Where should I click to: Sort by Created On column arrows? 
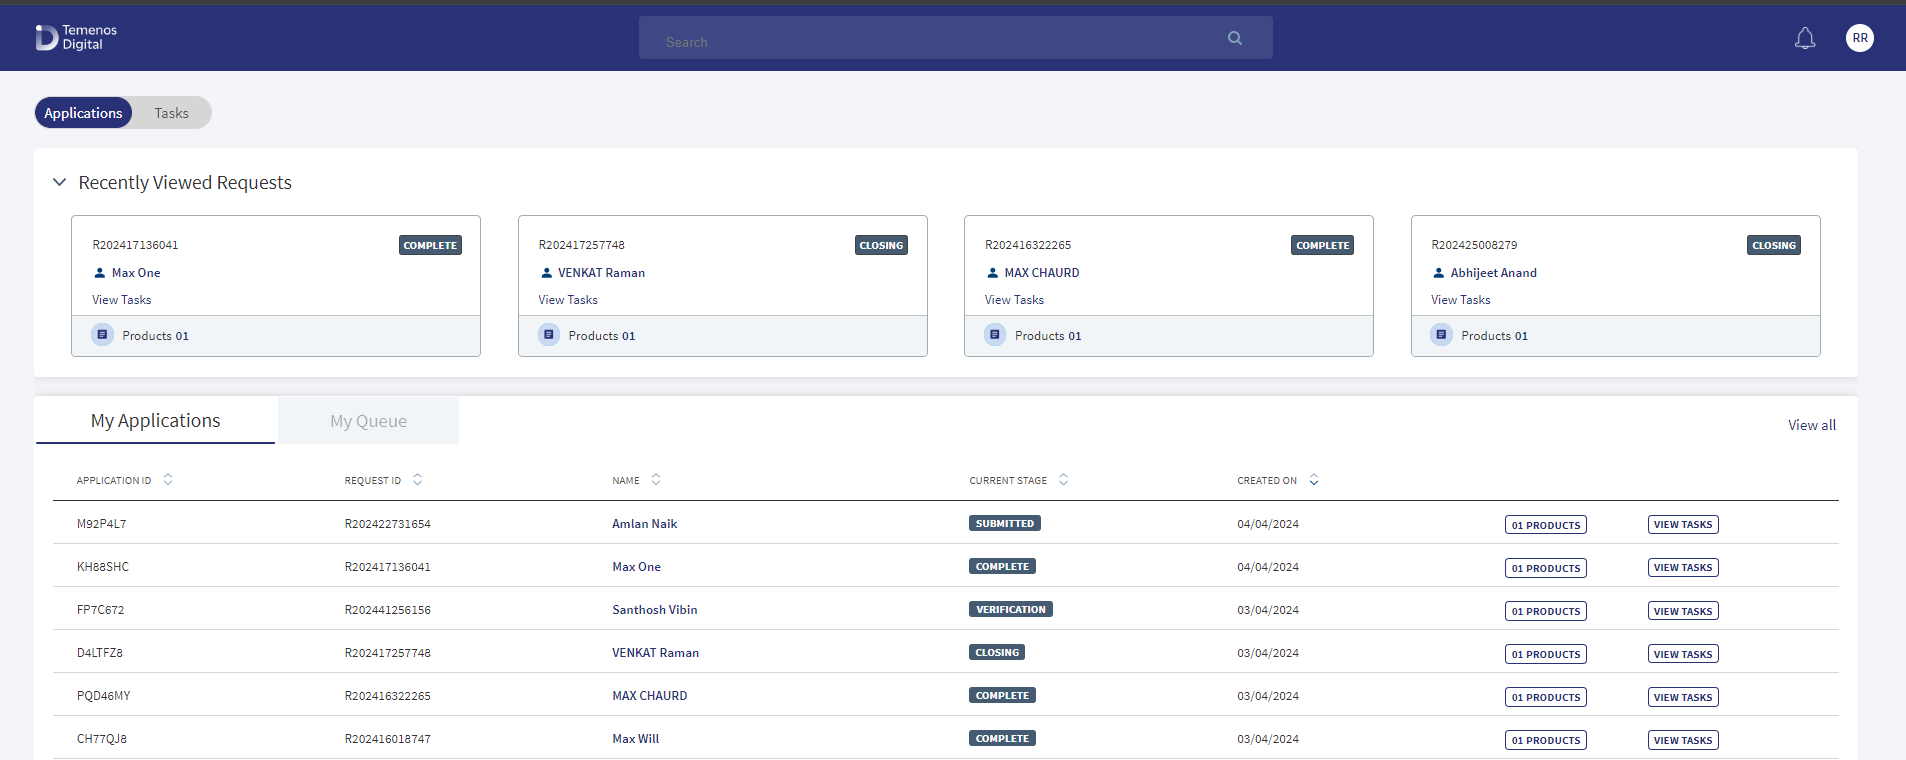(1314, 480)
